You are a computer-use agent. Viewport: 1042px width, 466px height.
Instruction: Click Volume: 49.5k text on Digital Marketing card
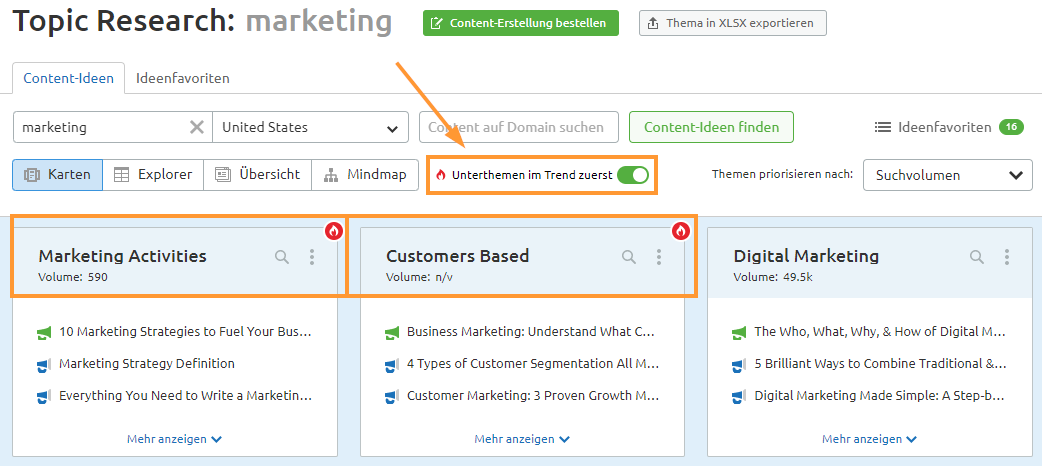pyautogui.click(x=773, y=277)
